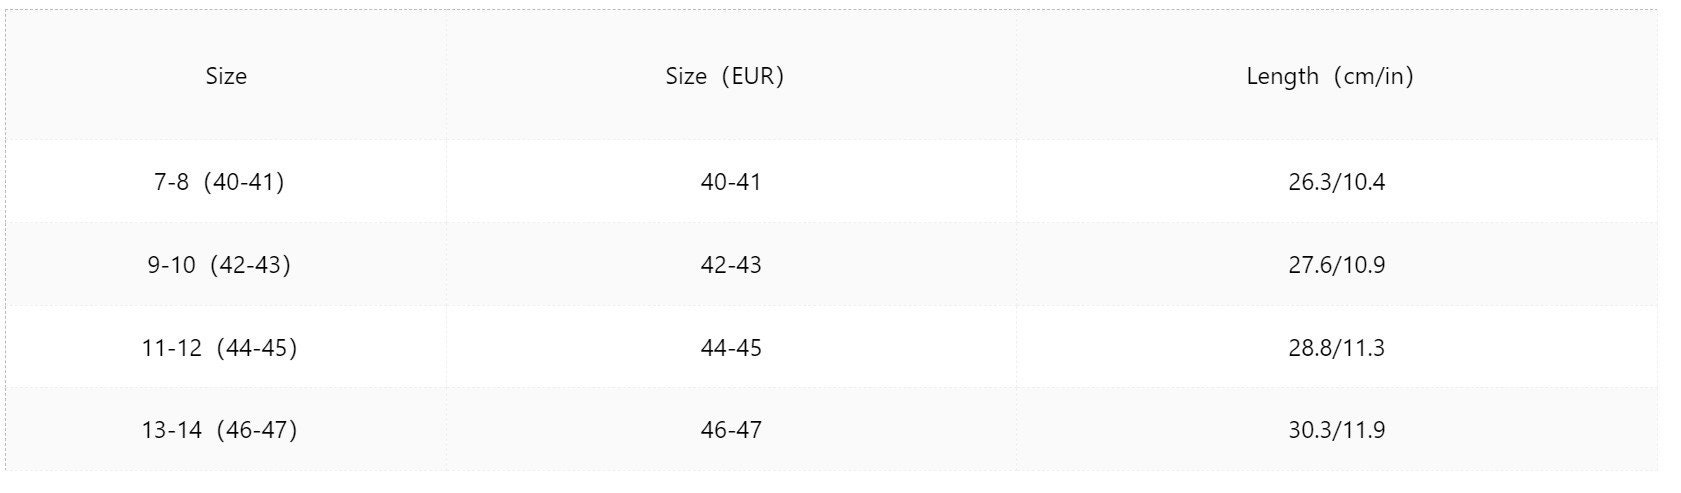Click the 30.3/11.9 length value

(1337, 430)
